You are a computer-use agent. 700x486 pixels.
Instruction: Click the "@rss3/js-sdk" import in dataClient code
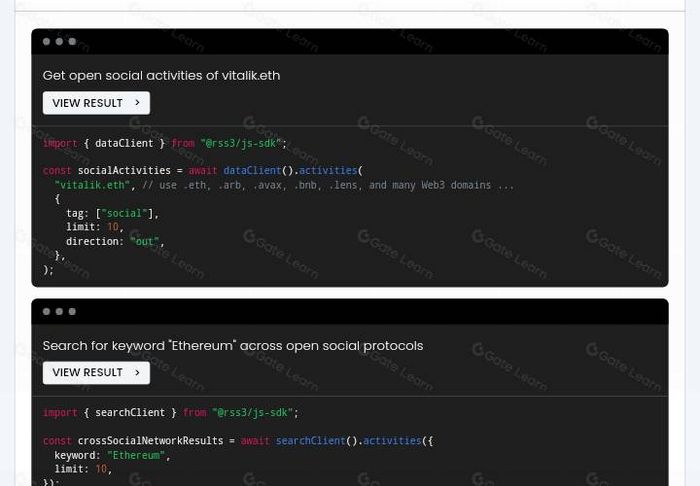click(x=241, y=143)
